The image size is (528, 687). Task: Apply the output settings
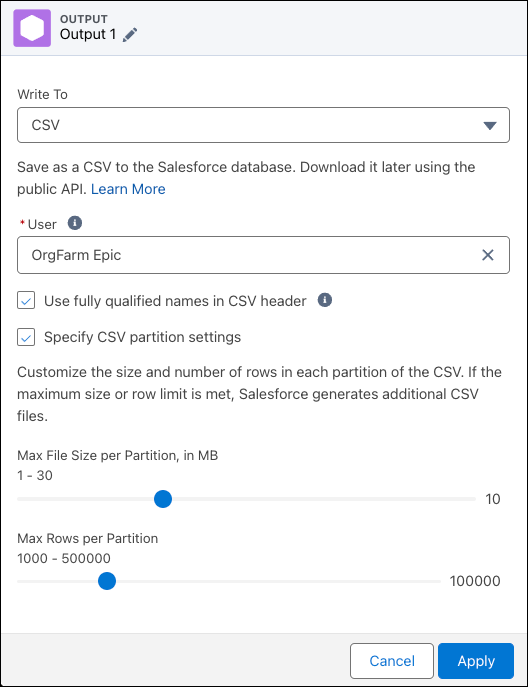pos(476,661)
